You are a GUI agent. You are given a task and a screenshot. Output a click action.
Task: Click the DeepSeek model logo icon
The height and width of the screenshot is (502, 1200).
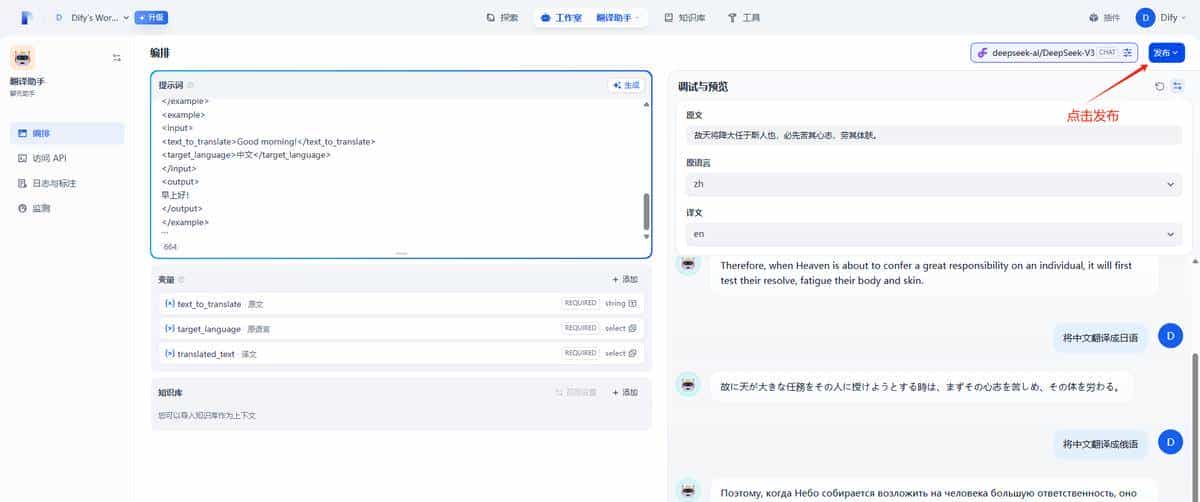(984, 52)
